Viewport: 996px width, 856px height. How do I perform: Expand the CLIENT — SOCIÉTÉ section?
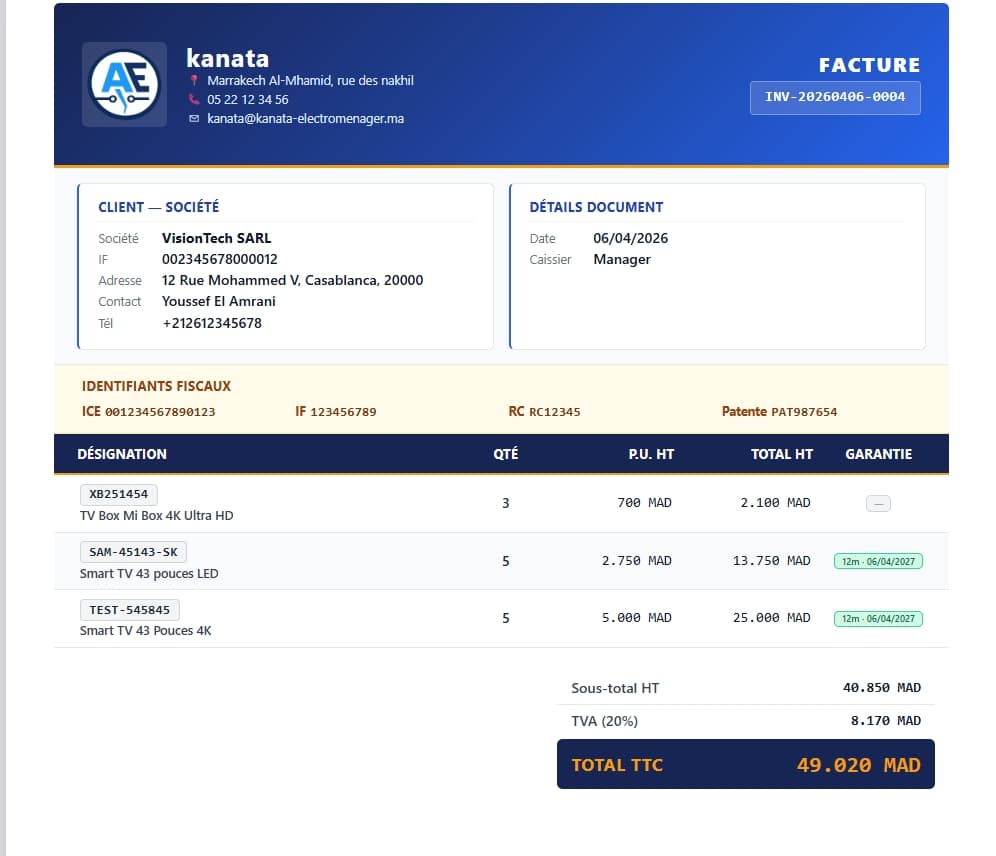[x=159, y=207]
